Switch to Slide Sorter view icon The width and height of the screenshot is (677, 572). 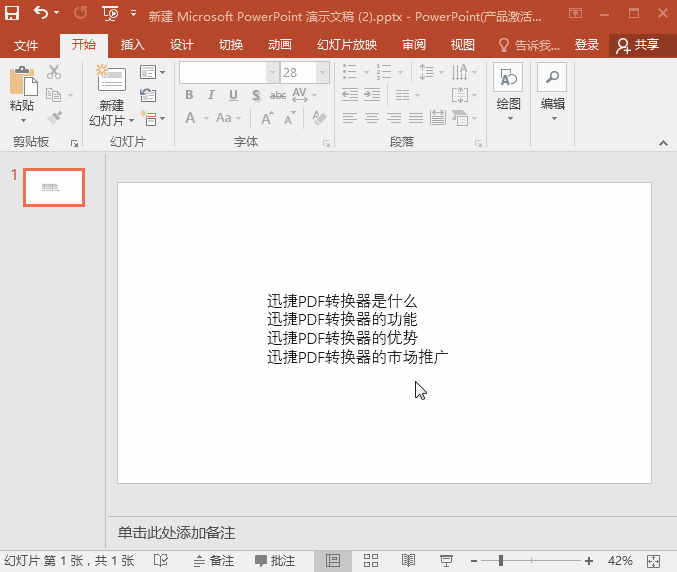(370, 561)
